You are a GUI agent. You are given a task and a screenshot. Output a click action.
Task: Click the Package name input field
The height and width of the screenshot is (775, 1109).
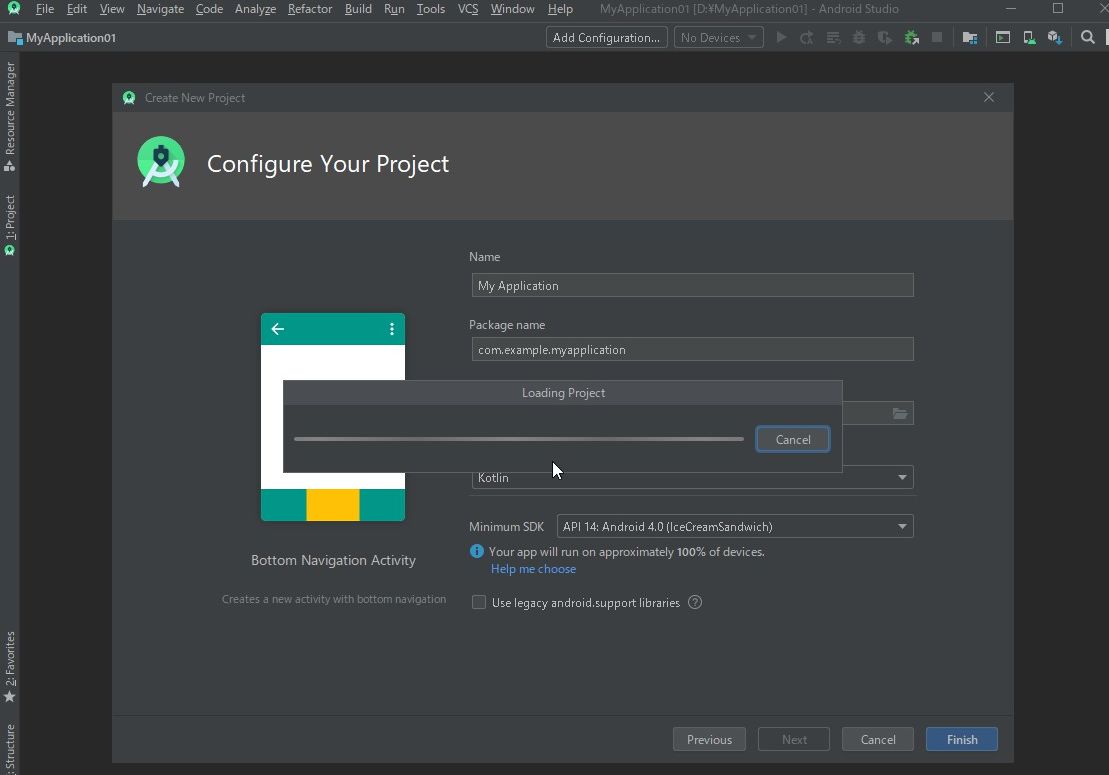(x=692, y=349)
